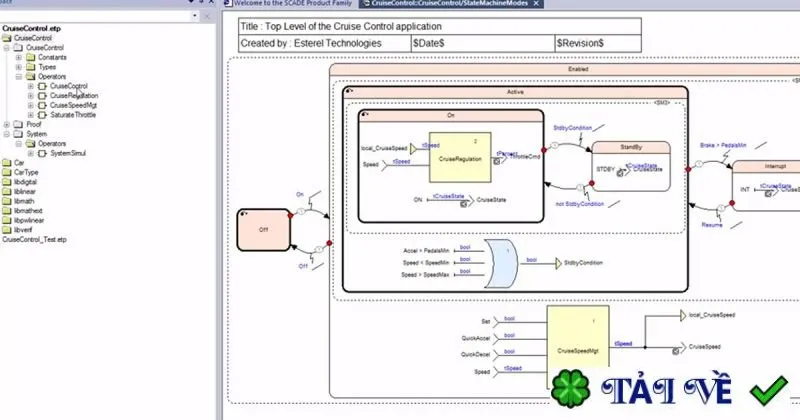Click the Speed > SpeedMax input label

click(x=425, y=275)
